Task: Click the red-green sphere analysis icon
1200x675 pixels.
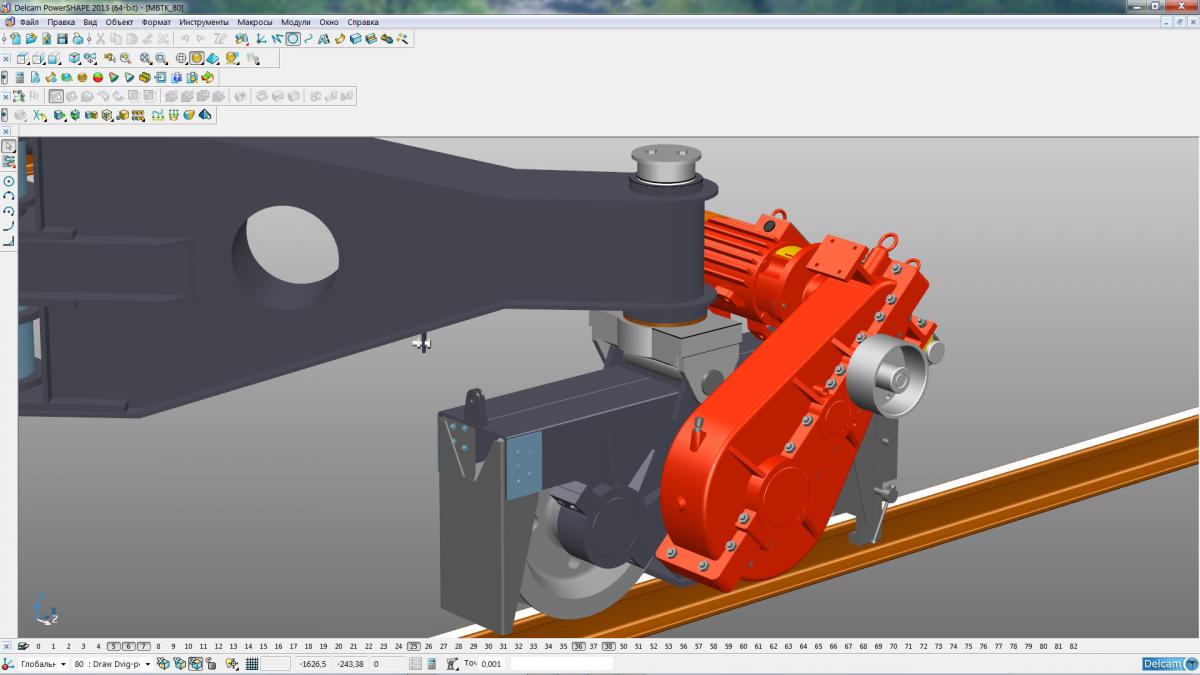Action: tap(98, 77)
